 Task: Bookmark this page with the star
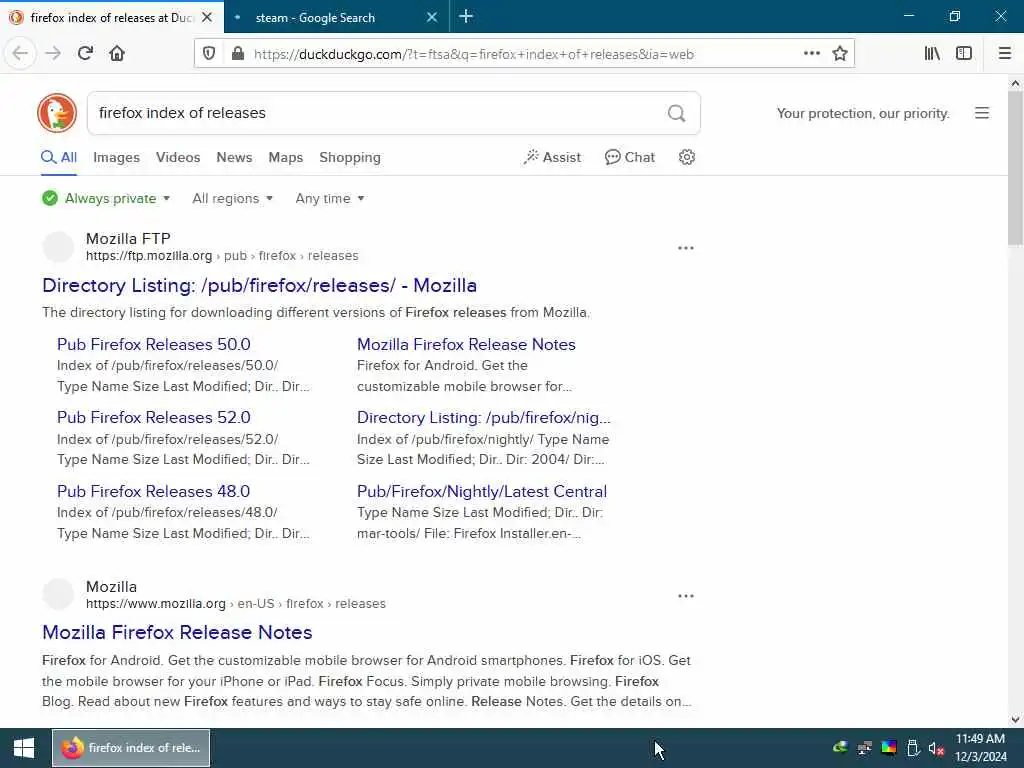tap(840, 54)
